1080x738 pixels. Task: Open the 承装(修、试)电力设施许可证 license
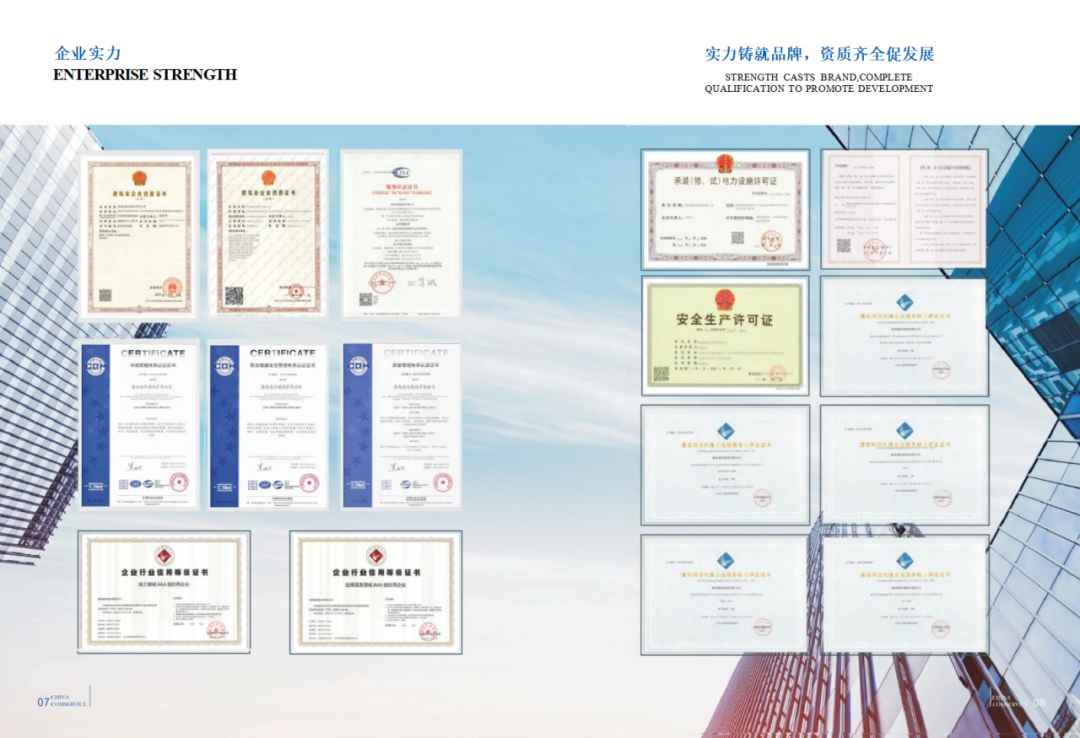point(725,209)
